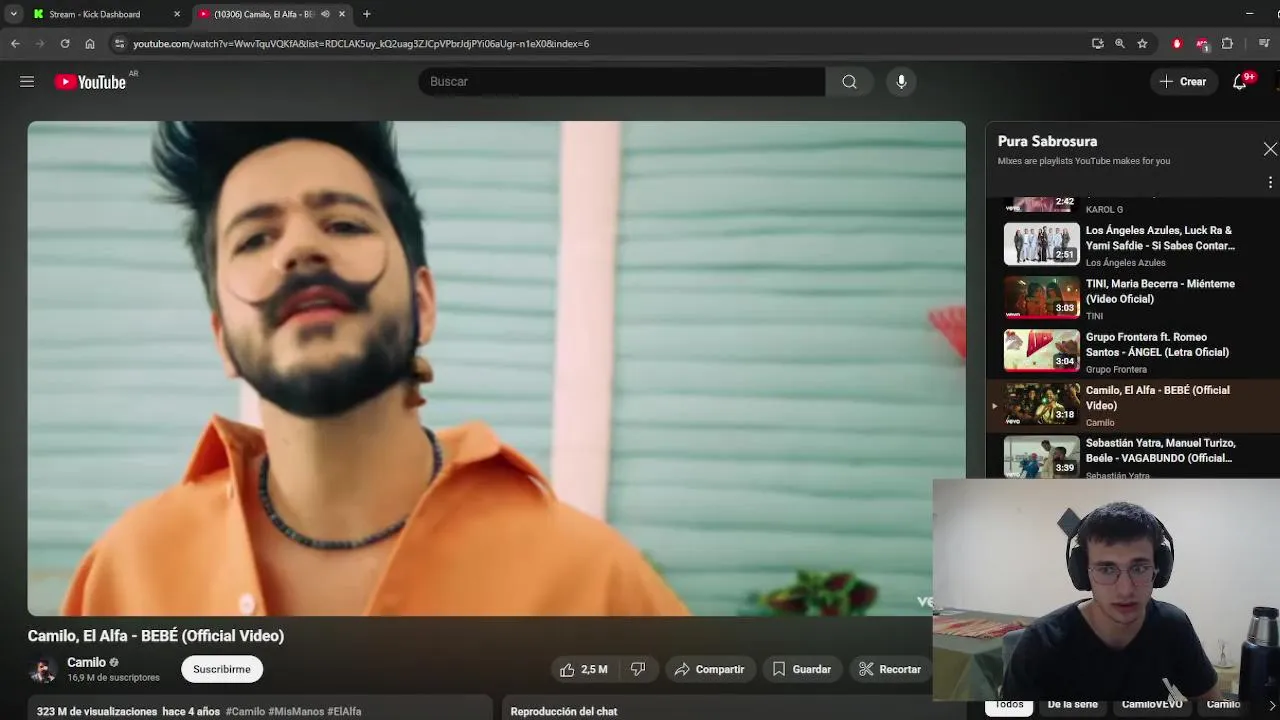Click the #Camilo hashtag
Image resolution: width=1280 pixels, height=720 pixels.
click(245, 711)
